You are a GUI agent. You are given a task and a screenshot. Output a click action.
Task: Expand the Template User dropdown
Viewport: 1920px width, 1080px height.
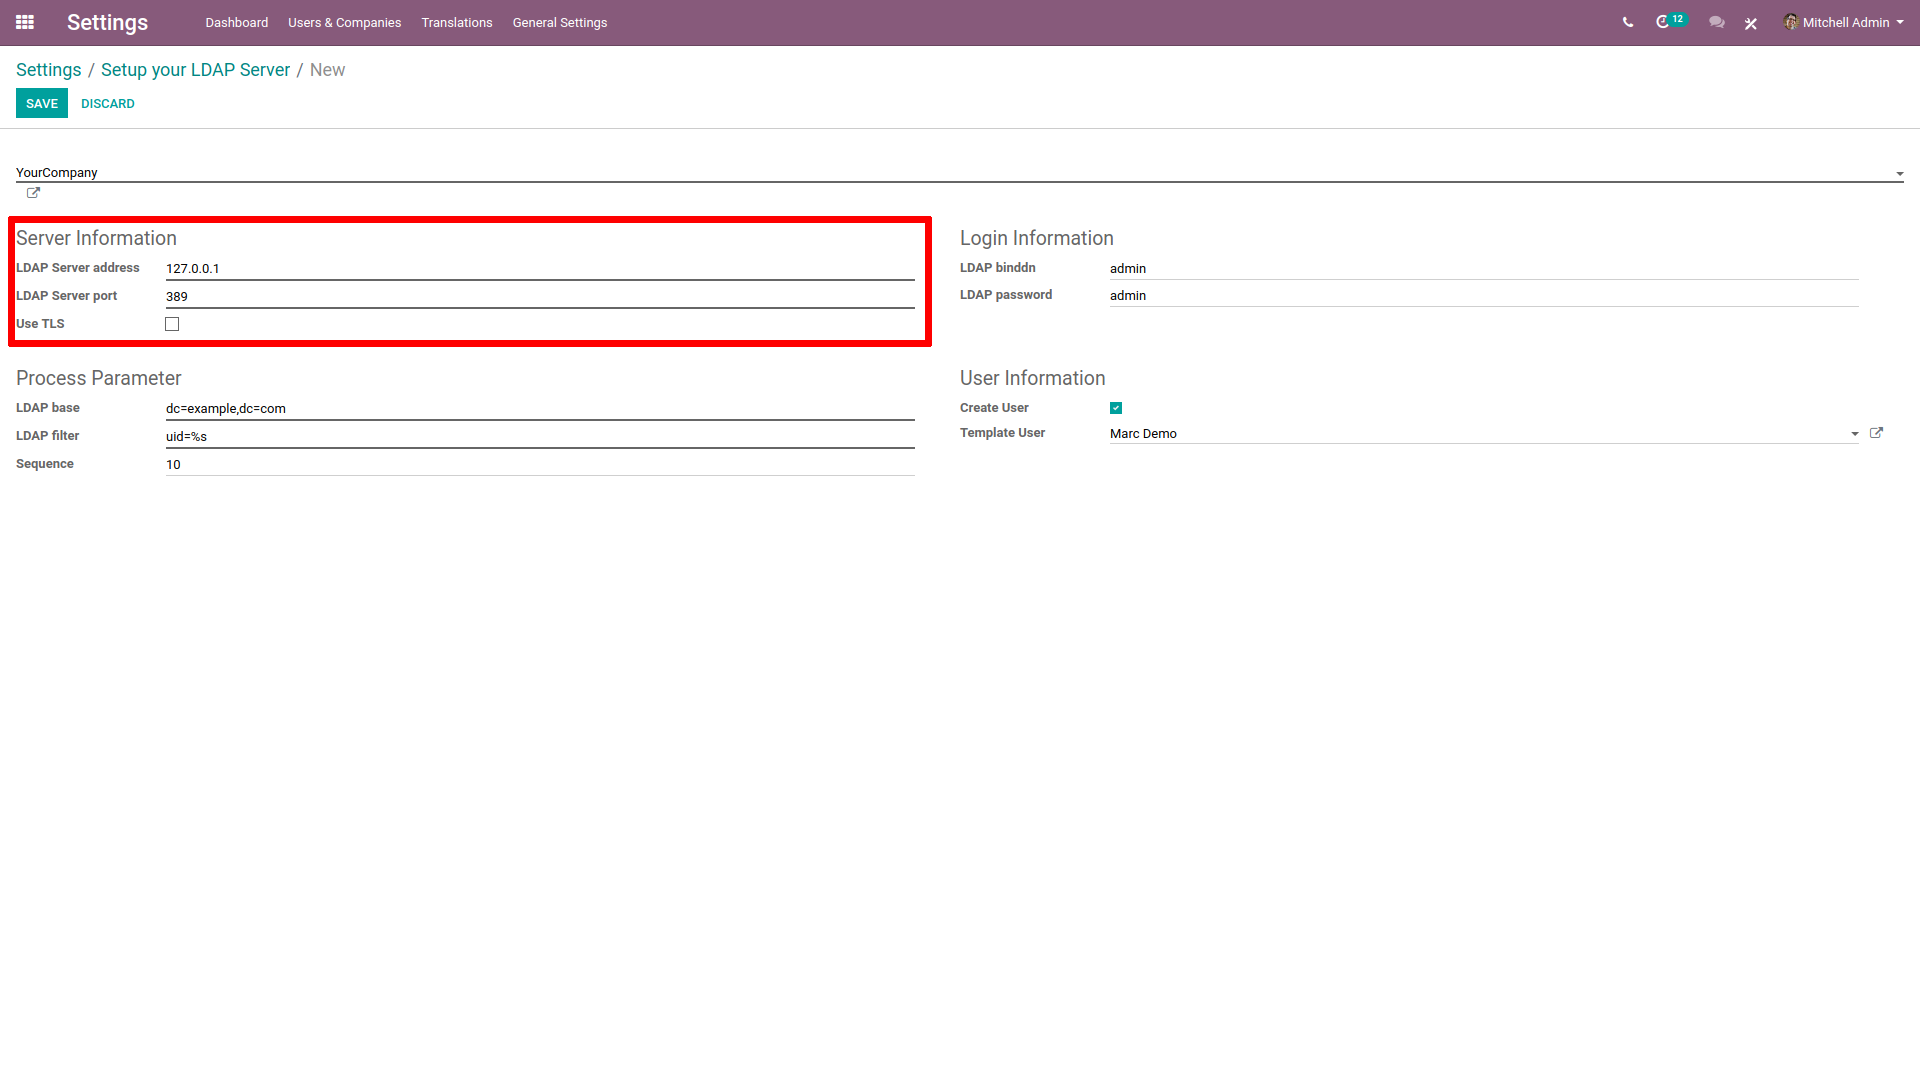(x=1854, y=434)
